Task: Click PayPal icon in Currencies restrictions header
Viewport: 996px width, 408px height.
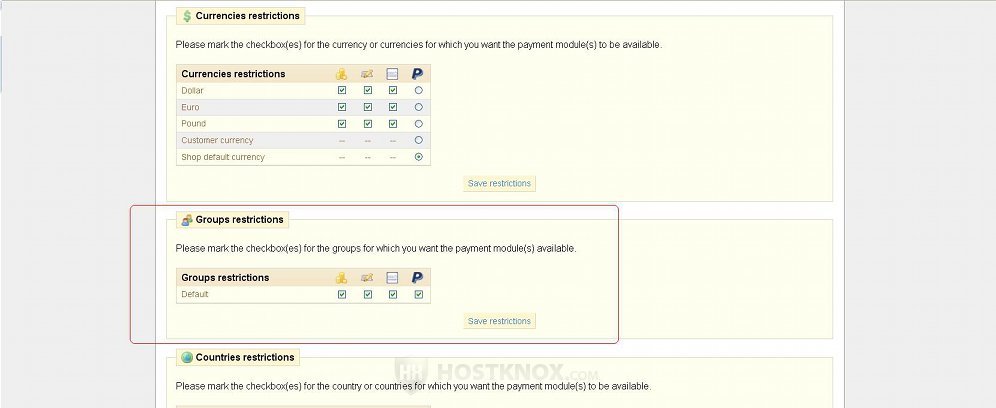Action: pyautogui.click(x=417, y=74)
